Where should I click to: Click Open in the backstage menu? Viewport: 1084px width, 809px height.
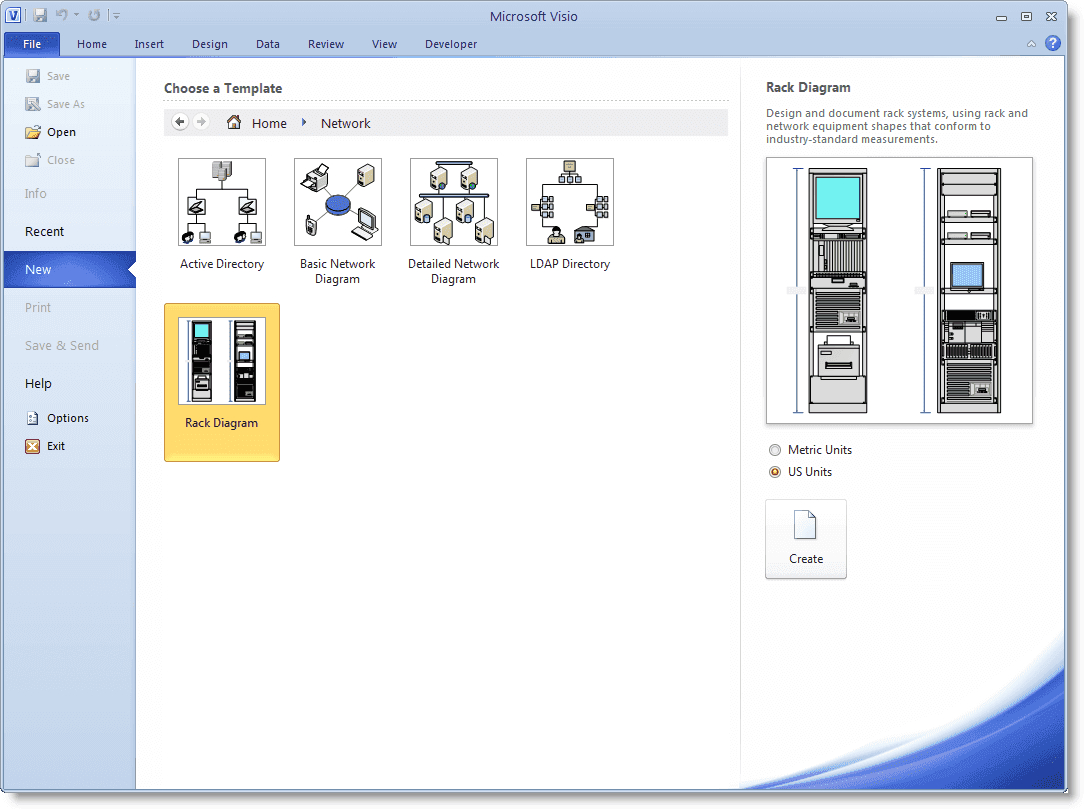pyautogui.click(x=50, y=132)
